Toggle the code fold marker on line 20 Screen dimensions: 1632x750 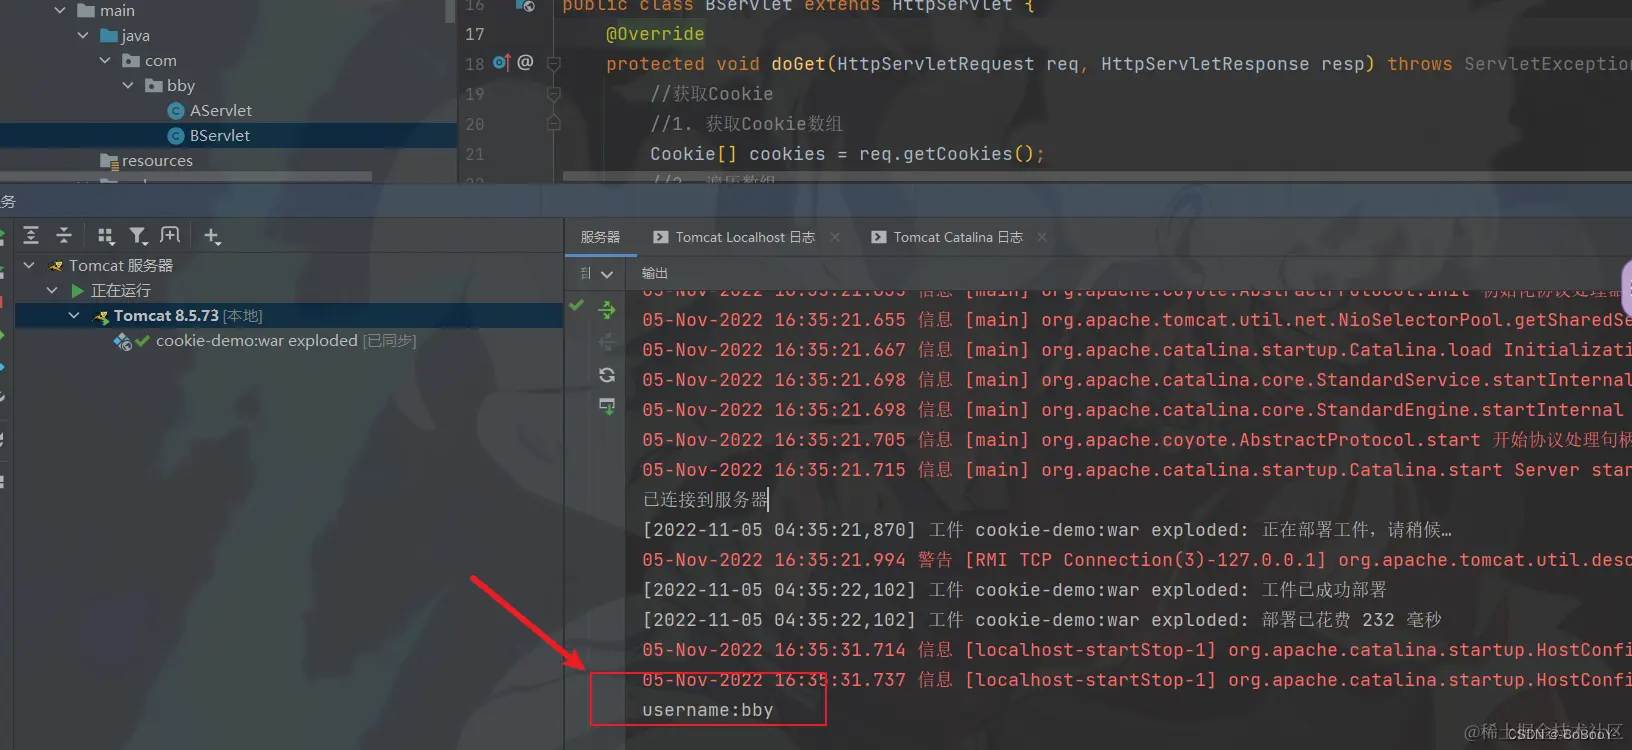tap(554, 123)
